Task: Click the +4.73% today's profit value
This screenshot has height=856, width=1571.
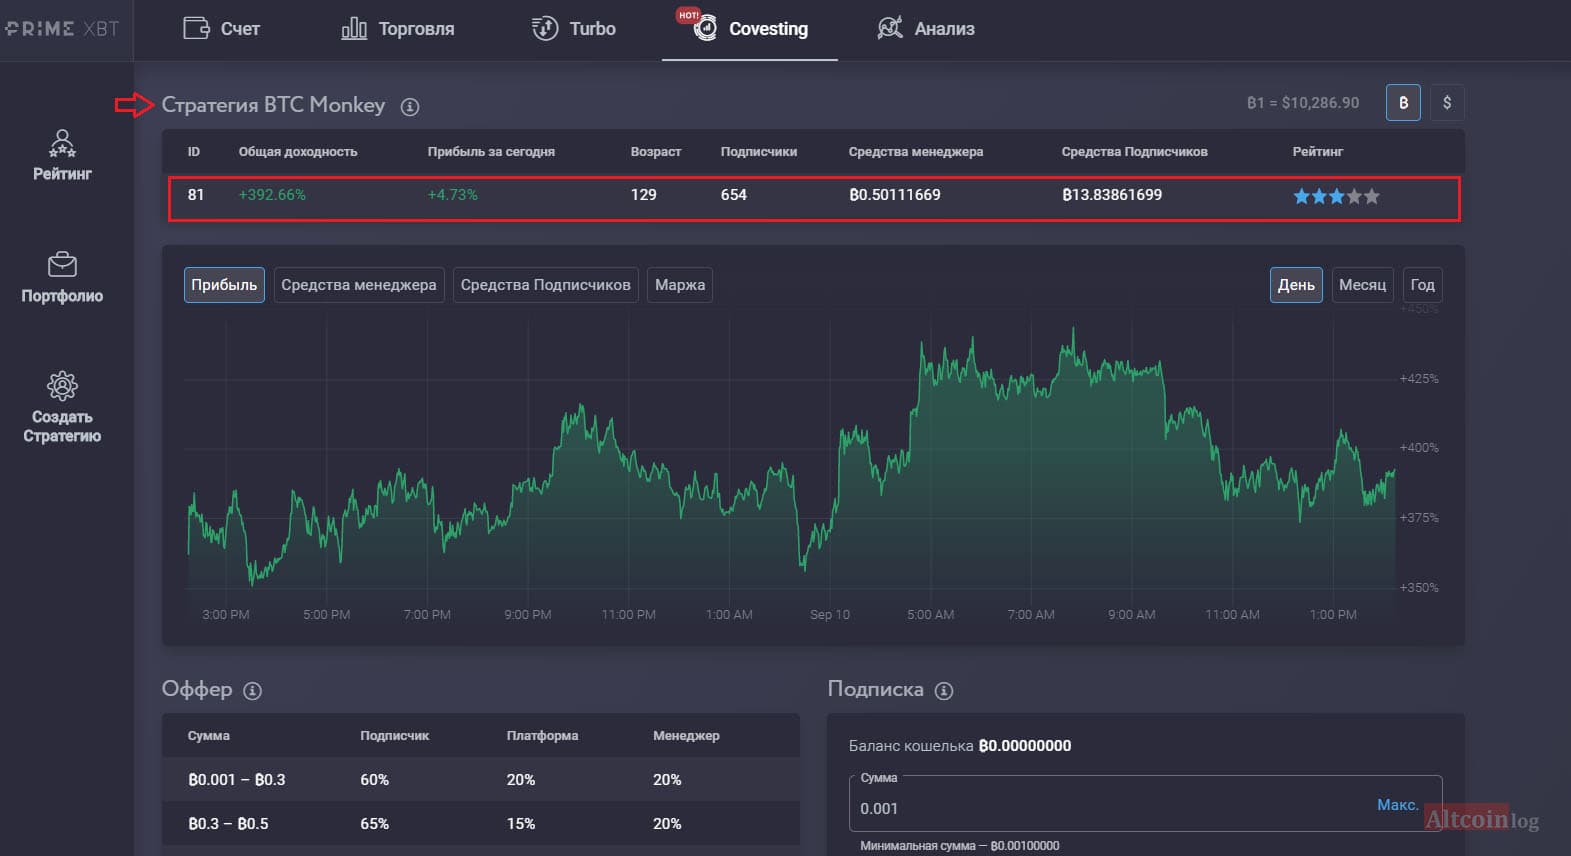Action: point(453,195)
